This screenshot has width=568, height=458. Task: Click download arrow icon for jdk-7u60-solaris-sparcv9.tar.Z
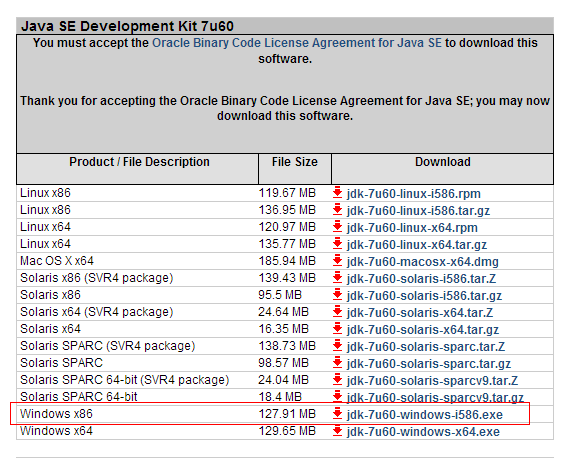(x=337, y=380)
